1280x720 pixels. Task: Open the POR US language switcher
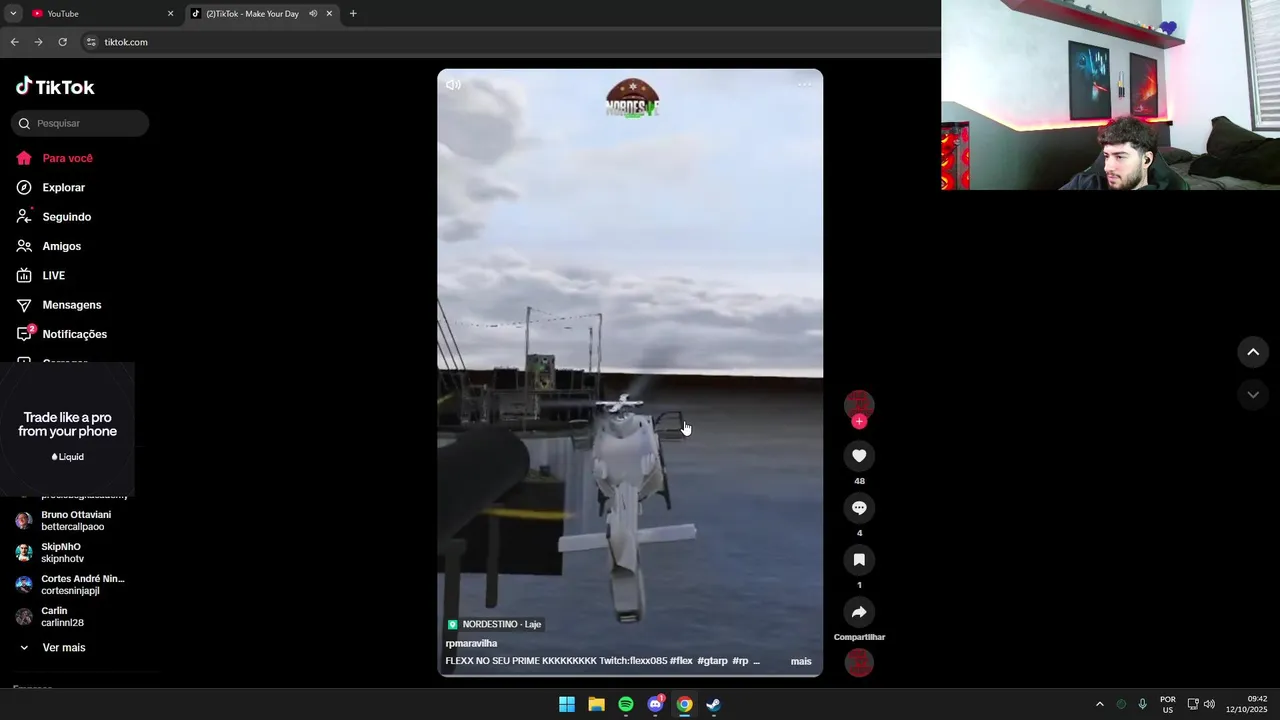pyautogui.click(x=1168, y=704)
